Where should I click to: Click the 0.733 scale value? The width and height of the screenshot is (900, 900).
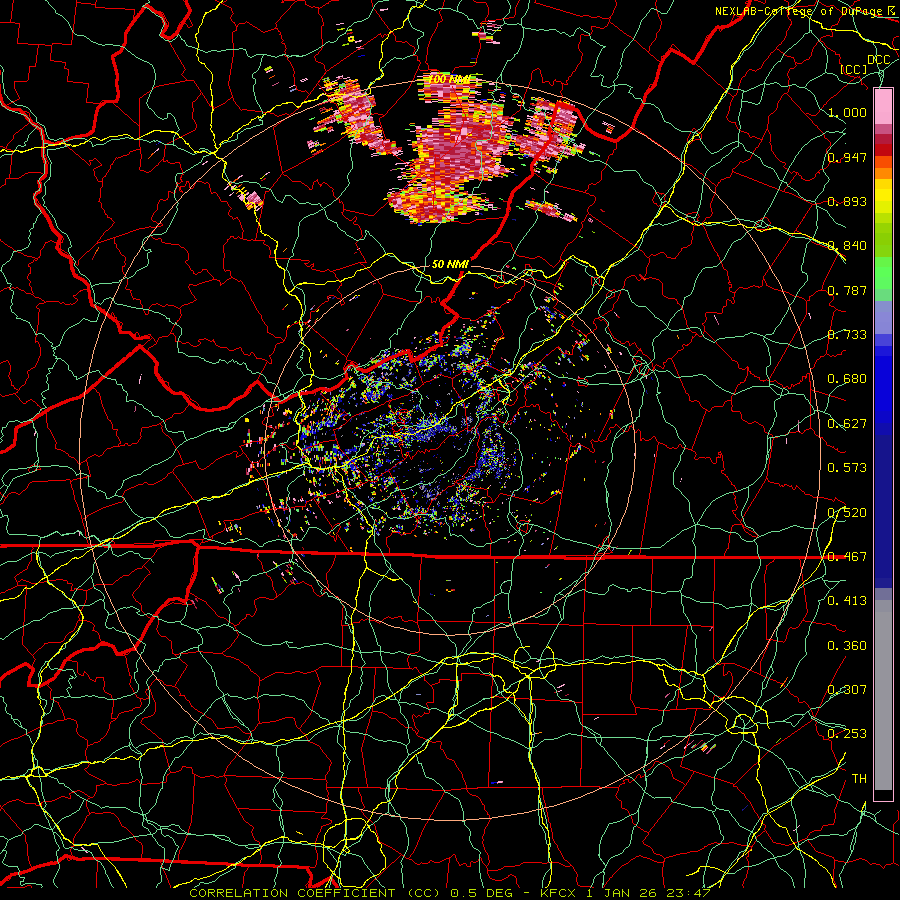847,335
